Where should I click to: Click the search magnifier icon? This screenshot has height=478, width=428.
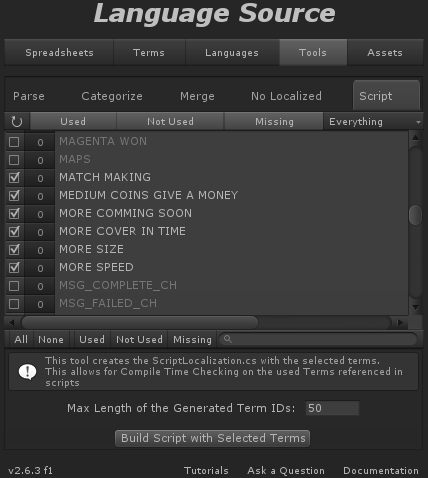coord(228,339)
